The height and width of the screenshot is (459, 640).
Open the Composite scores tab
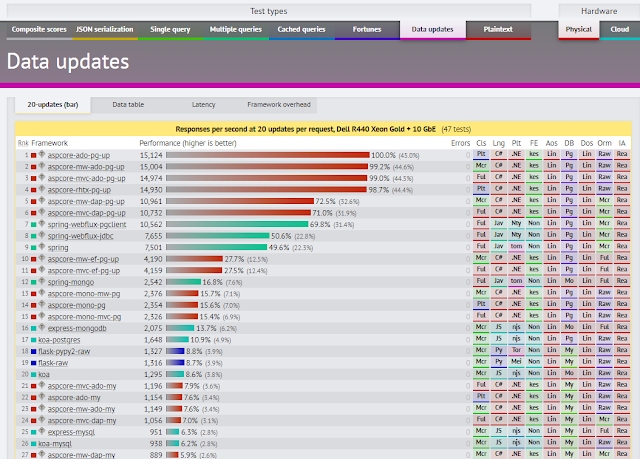(39, 29)
